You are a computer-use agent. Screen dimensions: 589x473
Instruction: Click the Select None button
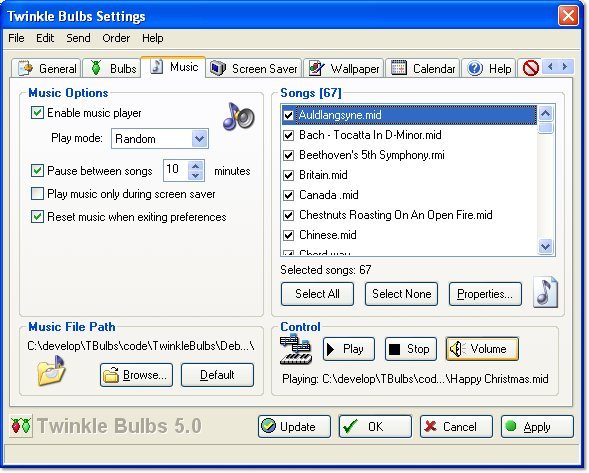point(401,294)
